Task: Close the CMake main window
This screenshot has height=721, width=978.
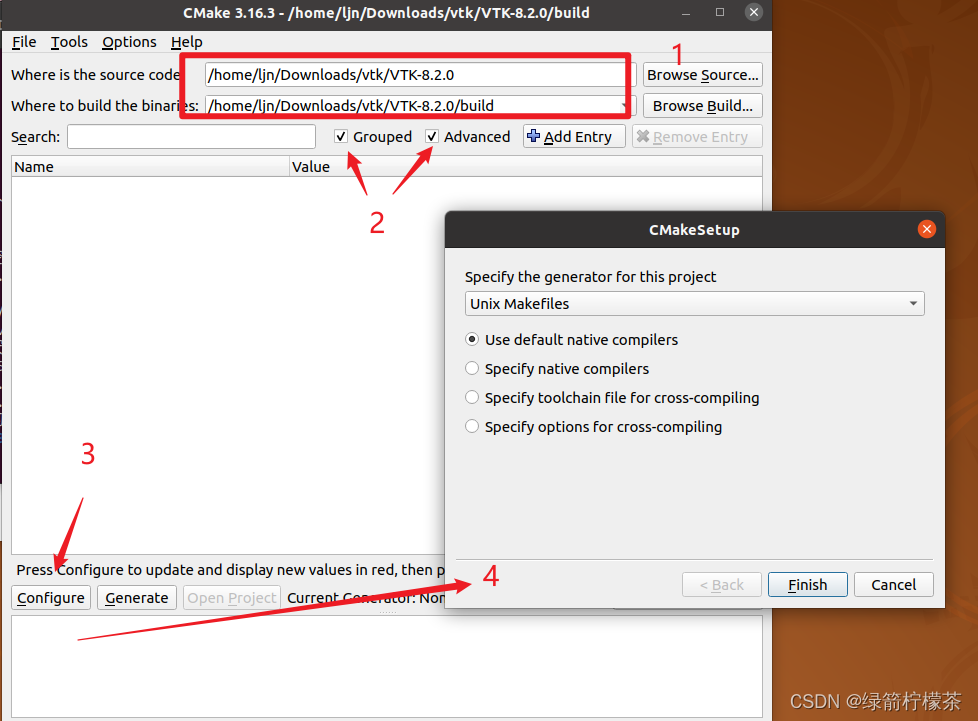Action: tap(753, 12)
